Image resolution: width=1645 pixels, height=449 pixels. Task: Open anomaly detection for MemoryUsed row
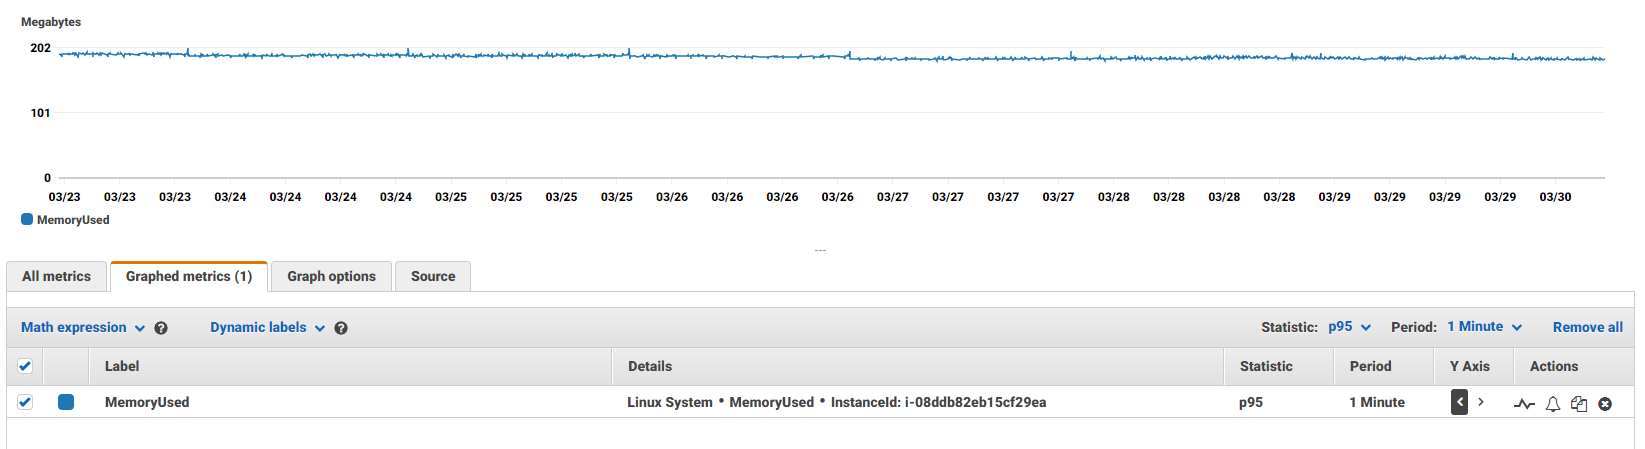1524,404
